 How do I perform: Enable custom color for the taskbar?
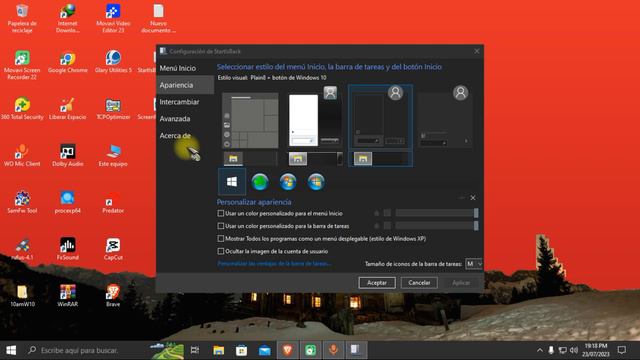(x=221, y=226)
